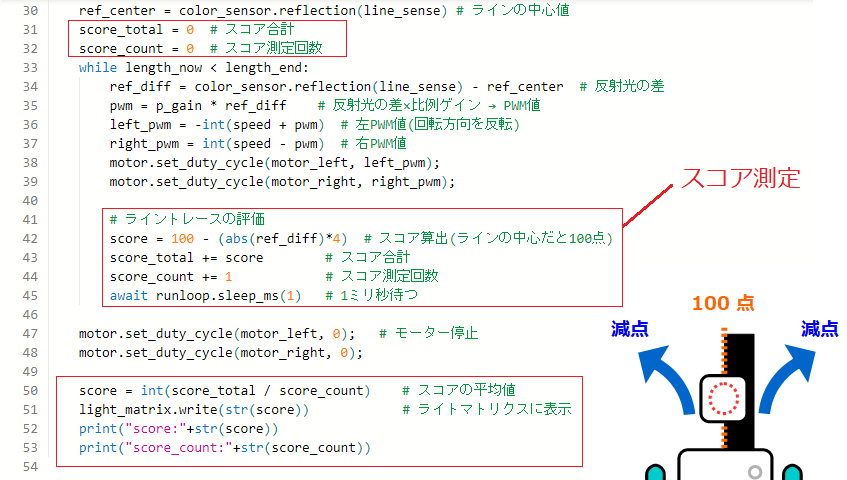
Task: Click the red スコア測定 annotation label
Action: (741, 178)
